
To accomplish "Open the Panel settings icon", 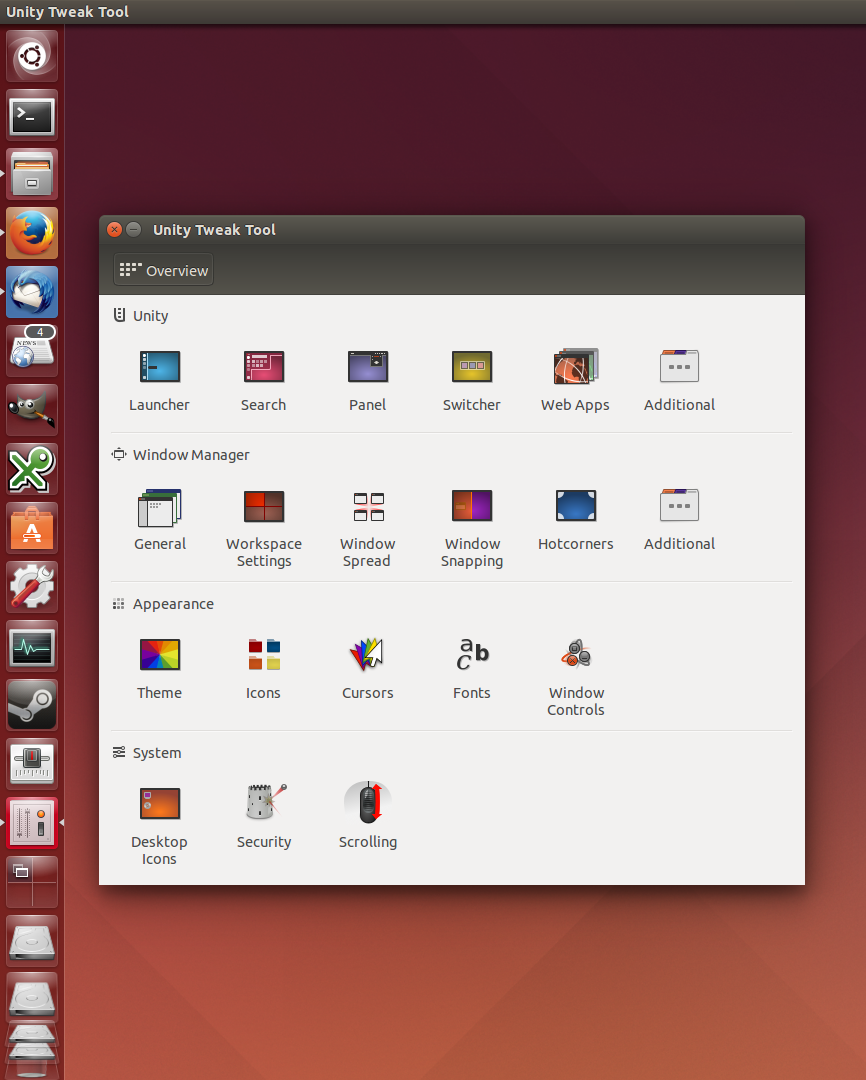I will (368, 367).
